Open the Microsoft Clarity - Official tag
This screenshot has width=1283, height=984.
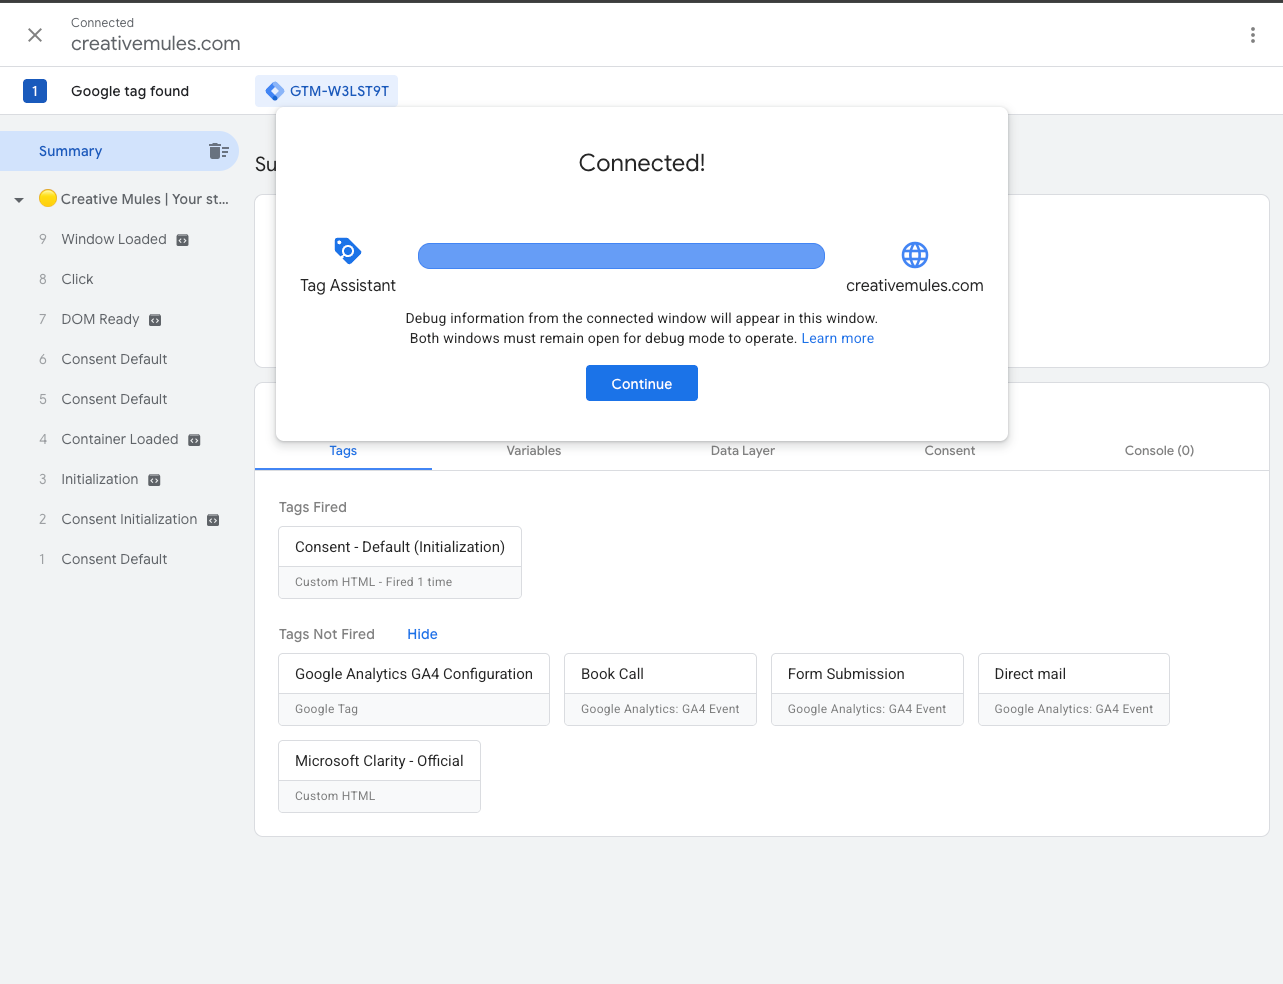click(379, 776)
